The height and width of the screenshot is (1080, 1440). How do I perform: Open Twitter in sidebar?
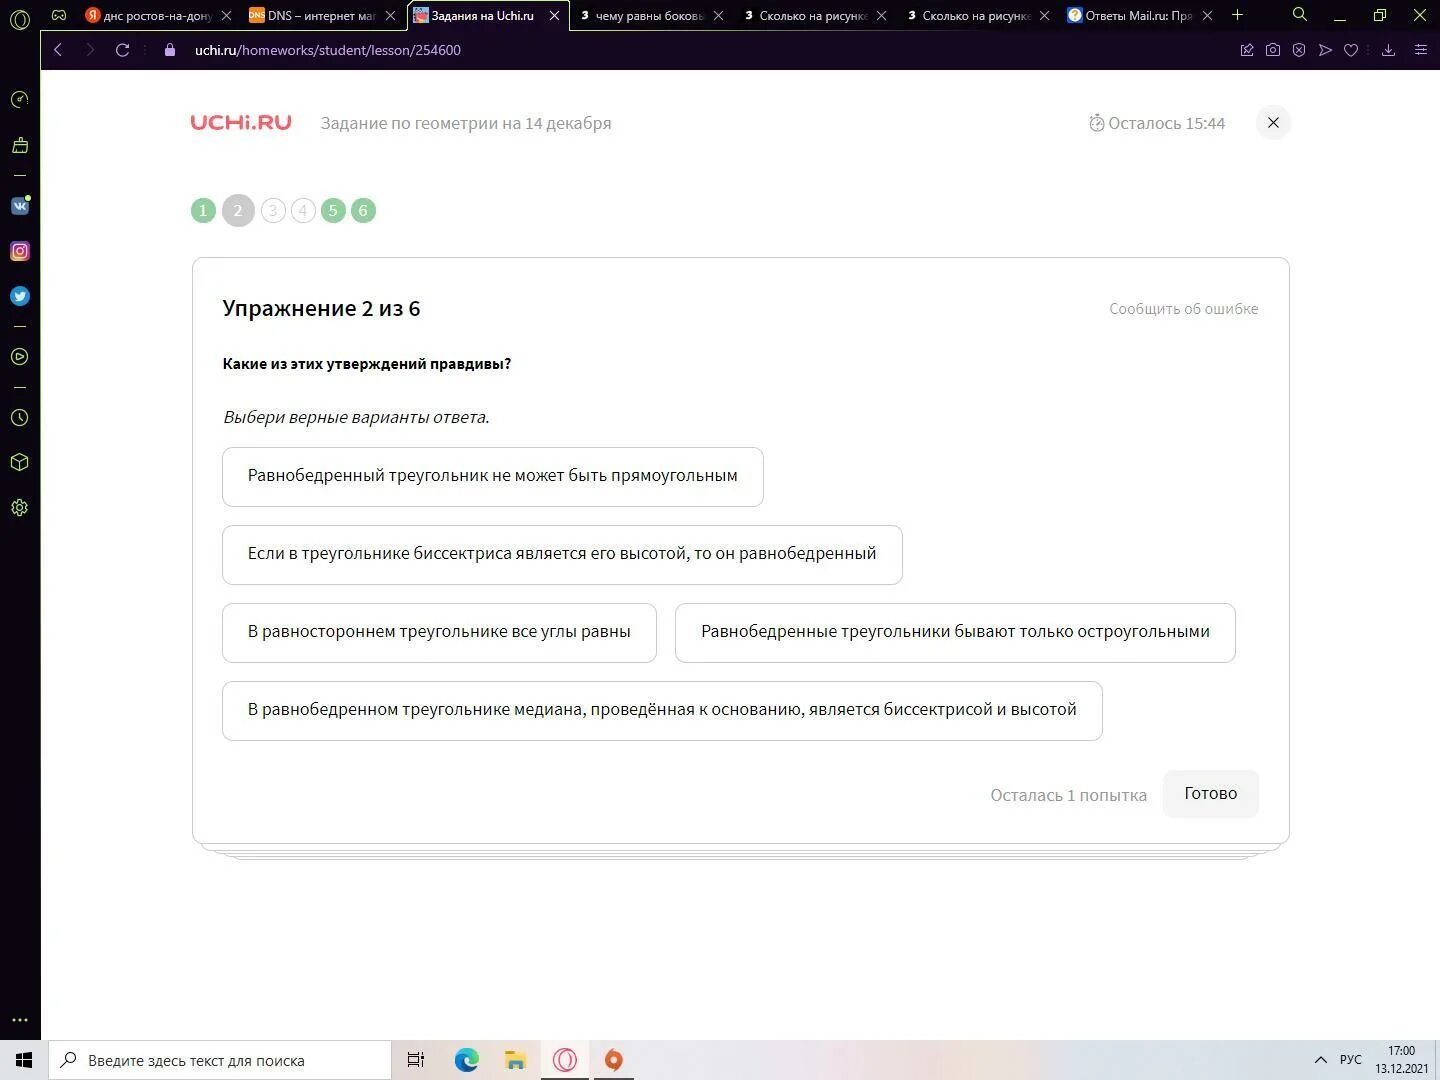[19, 296]
